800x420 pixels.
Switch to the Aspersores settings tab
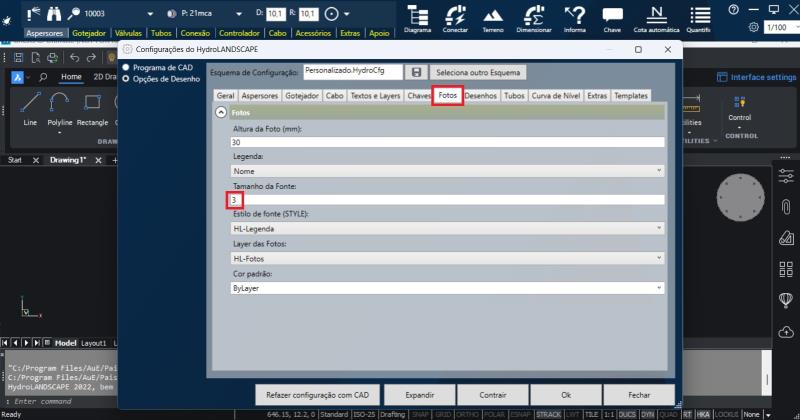[260, 96]
